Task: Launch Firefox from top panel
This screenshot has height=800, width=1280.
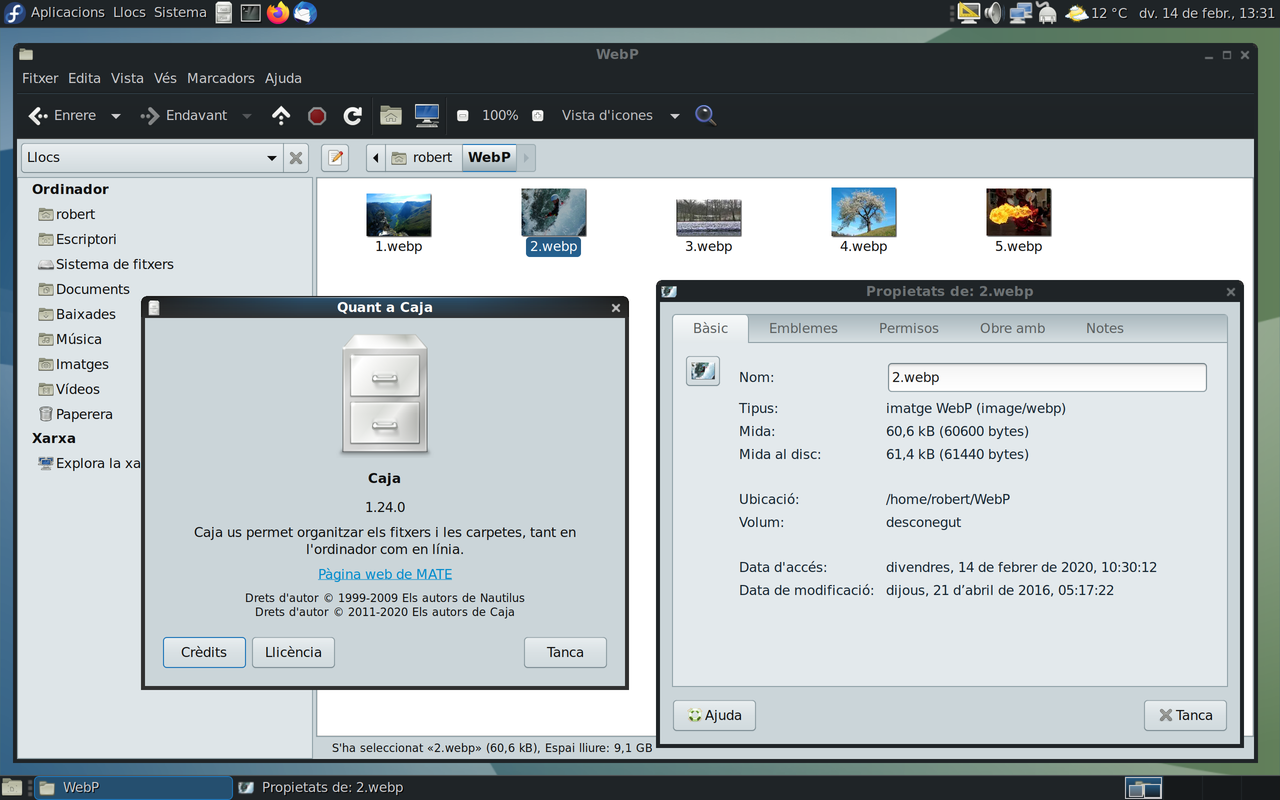Action: tap(278, 13)
